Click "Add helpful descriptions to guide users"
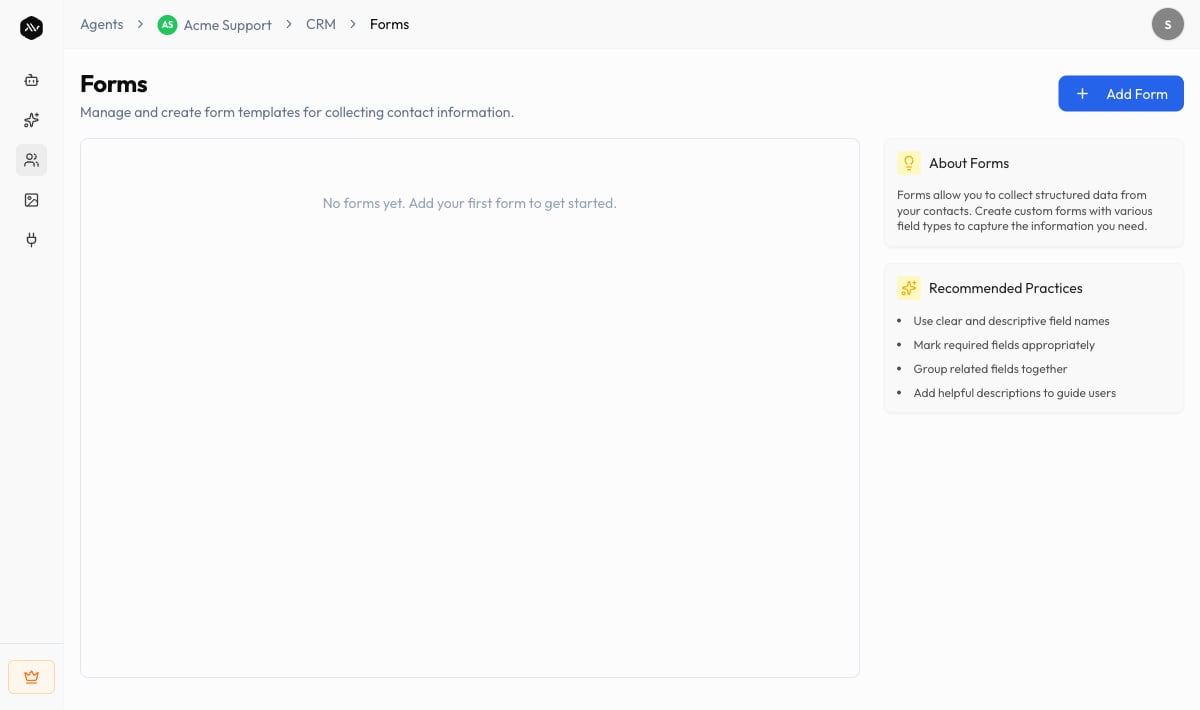This screenshot has width=1200, height=710. (x=1014, y=393)
